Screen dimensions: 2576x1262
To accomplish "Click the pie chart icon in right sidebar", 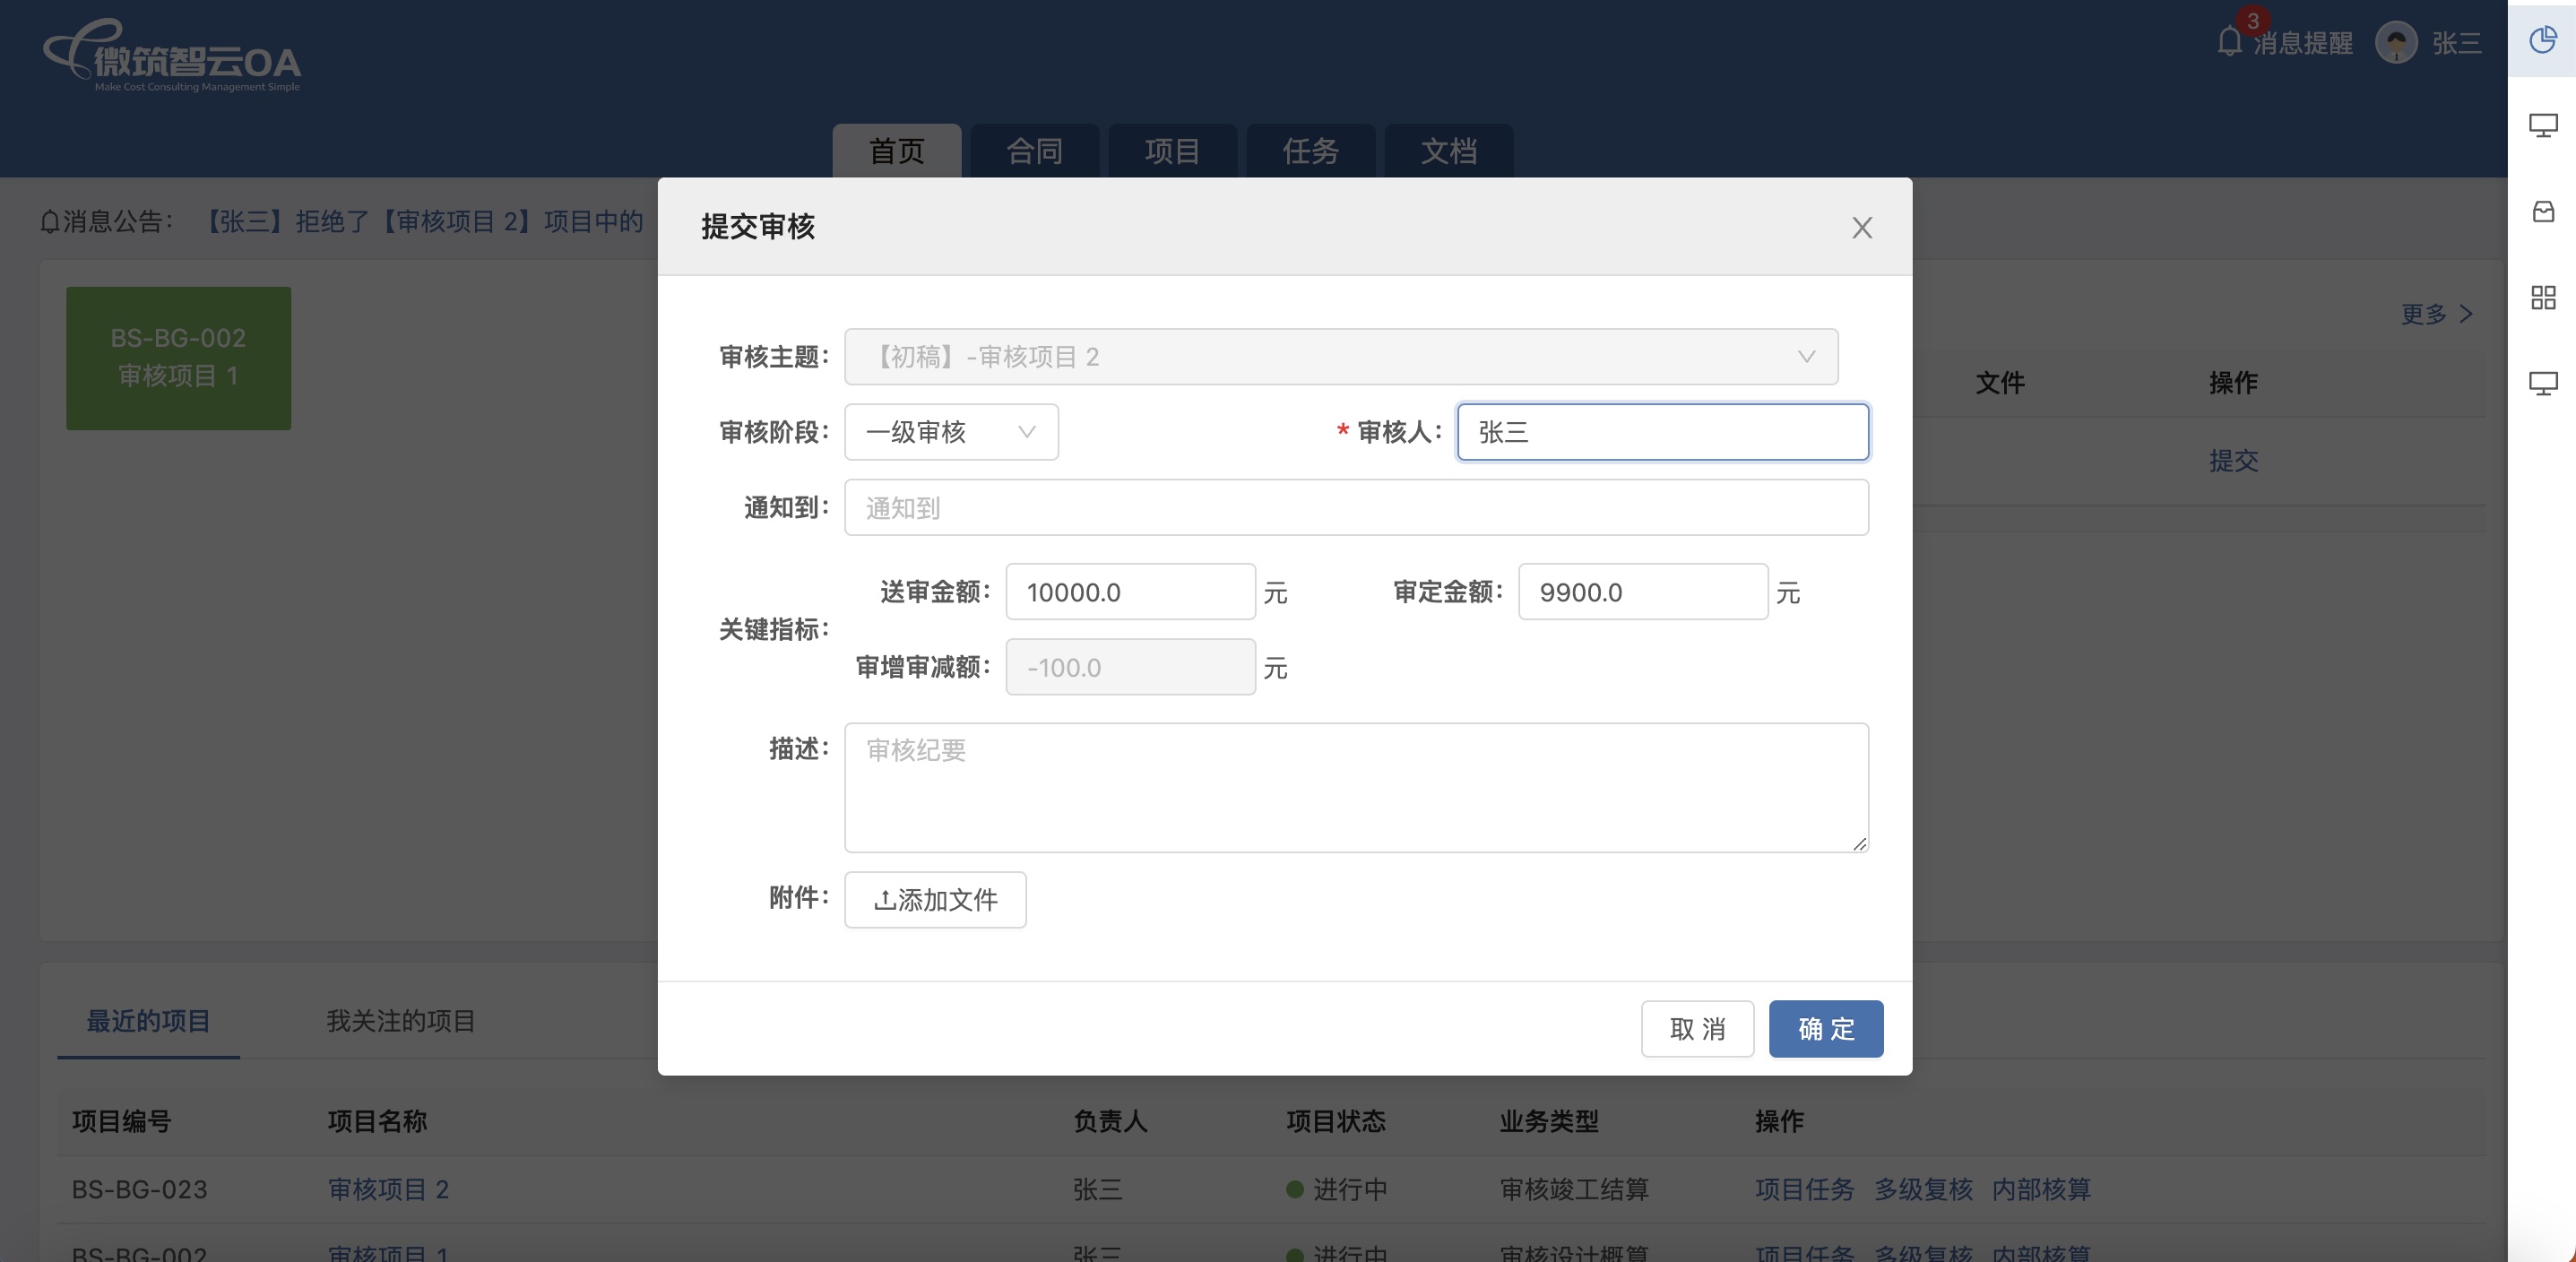I will coord(2543,40).
